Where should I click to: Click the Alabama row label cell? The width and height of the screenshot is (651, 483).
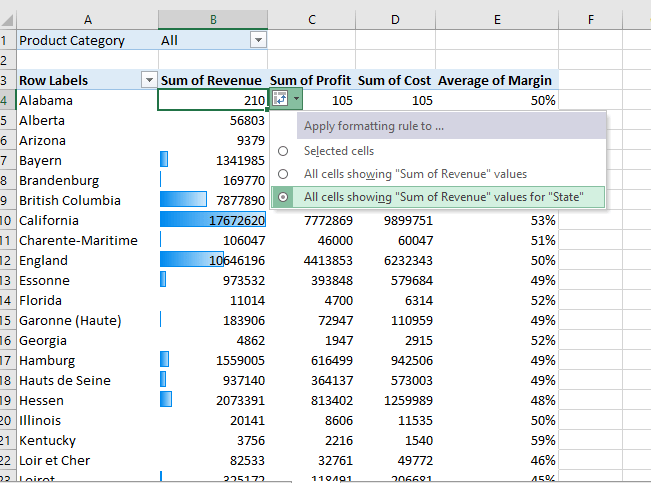coord(86,100)
